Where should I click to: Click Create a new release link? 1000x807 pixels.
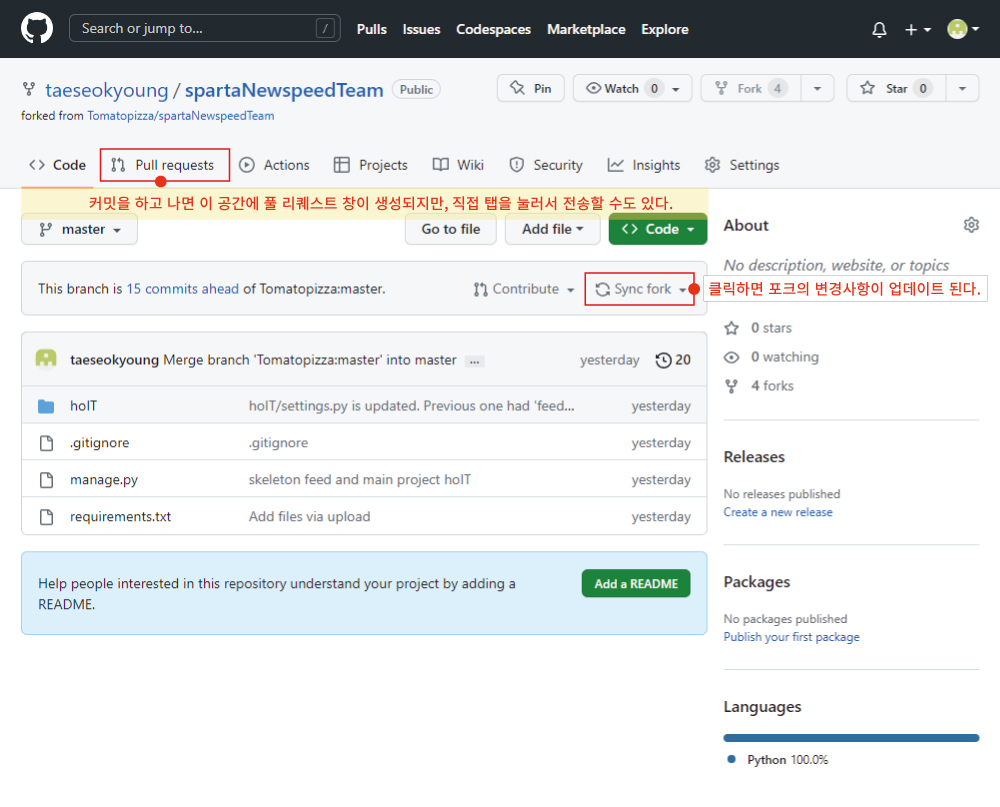778,512
